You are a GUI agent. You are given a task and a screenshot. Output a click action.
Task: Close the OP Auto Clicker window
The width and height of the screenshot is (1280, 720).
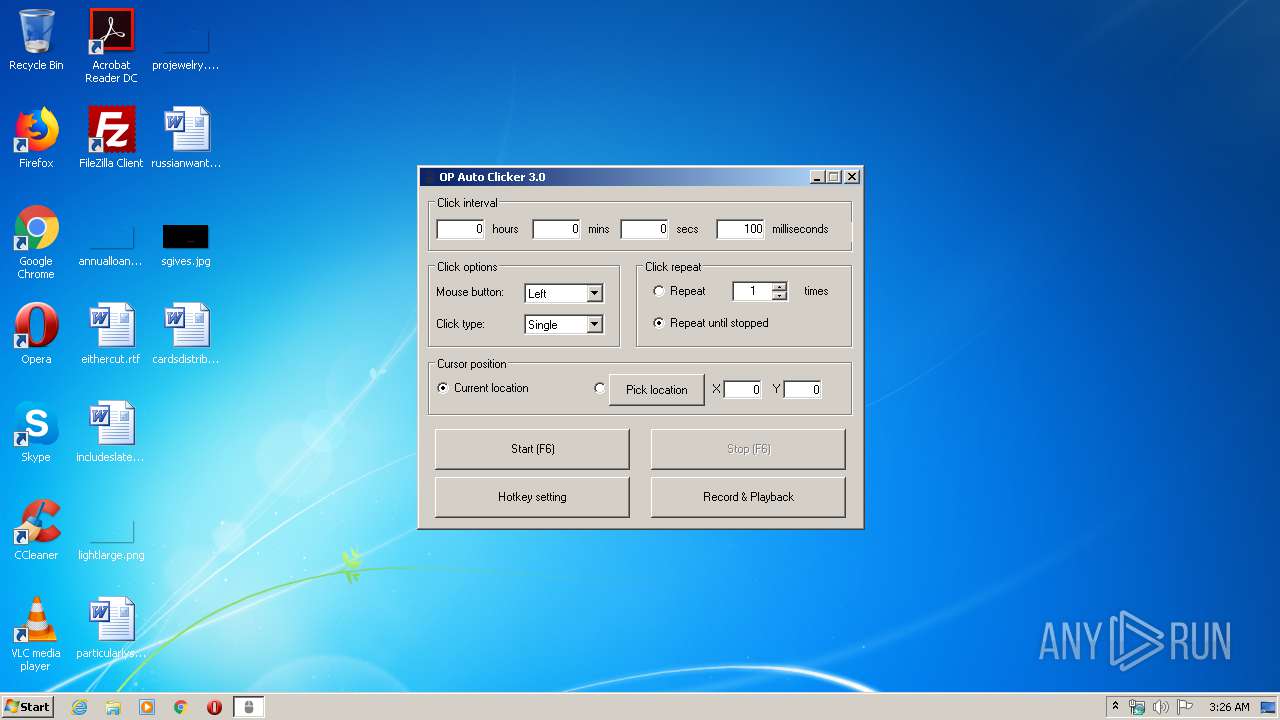pos(852,177)
